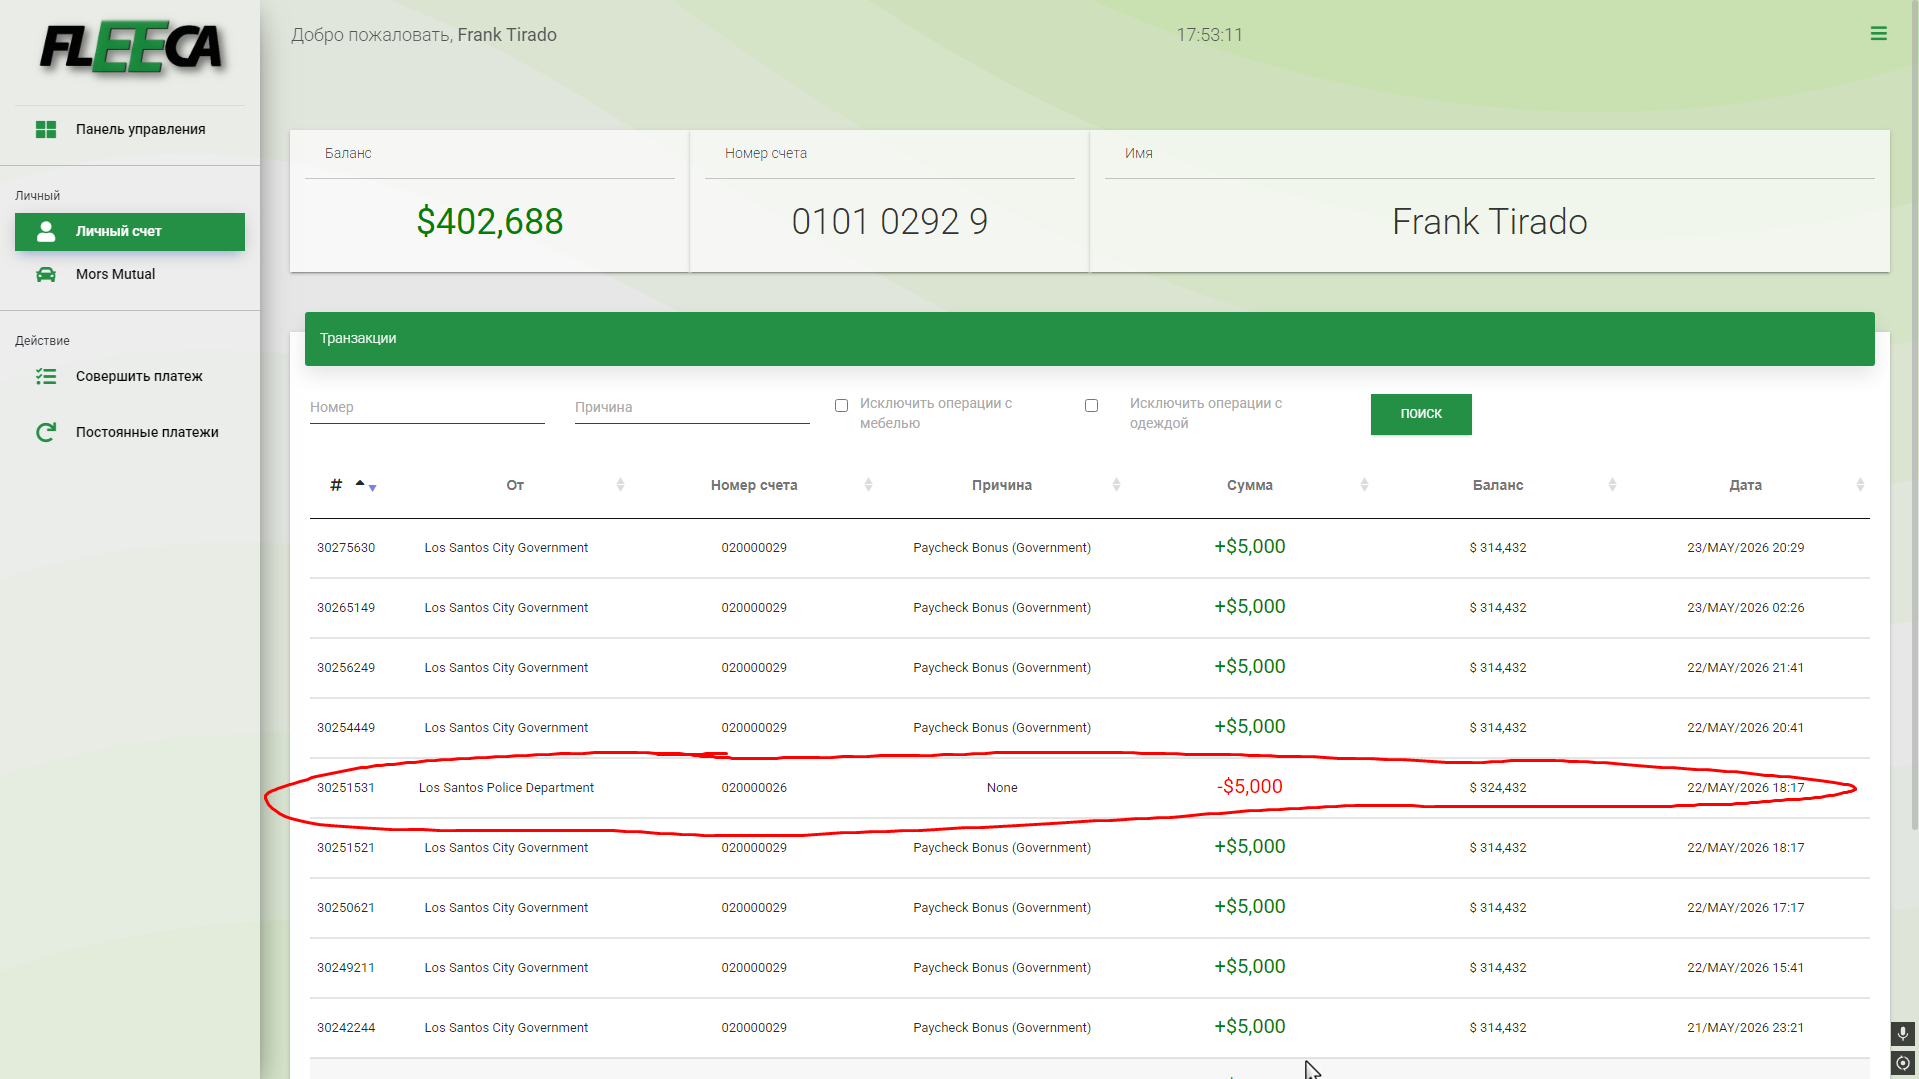Click the car icon beside Mors Mutual
Image resolution: width=1919 pixels, height=1079 pixels.
[x=46, y=274]
